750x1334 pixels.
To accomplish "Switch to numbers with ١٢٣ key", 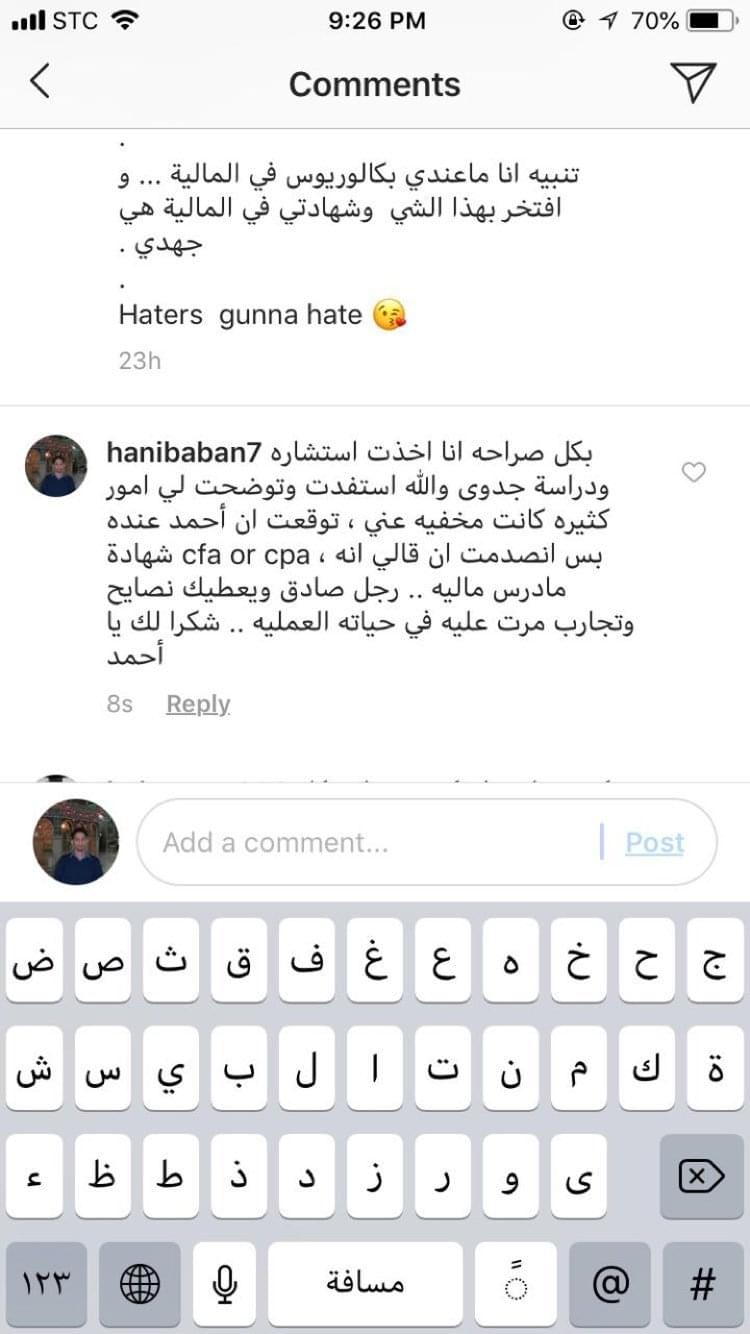I will (44, 1285).
